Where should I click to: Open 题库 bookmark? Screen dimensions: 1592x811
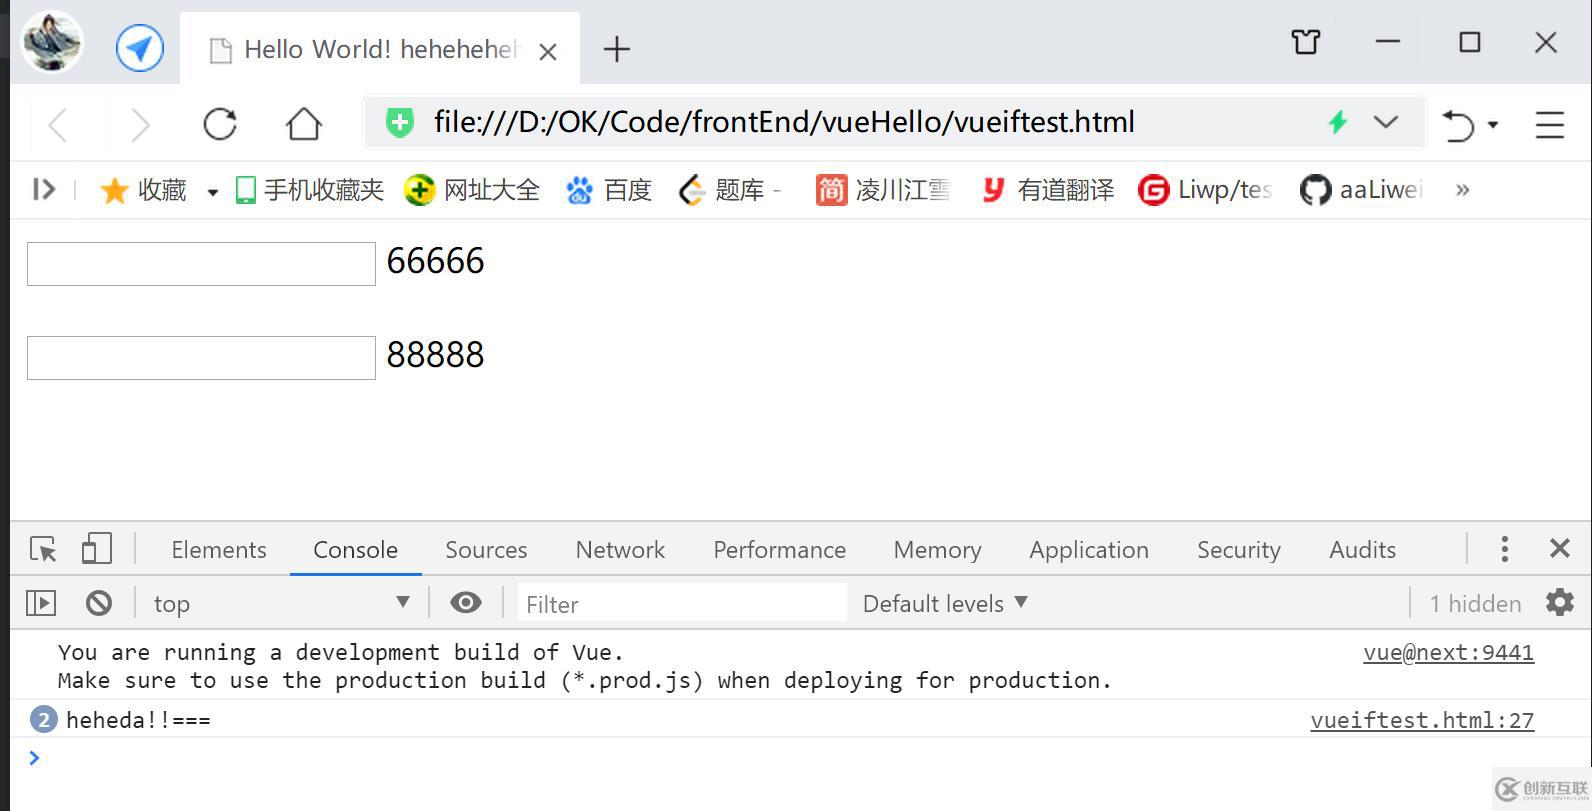coord(729,190)
